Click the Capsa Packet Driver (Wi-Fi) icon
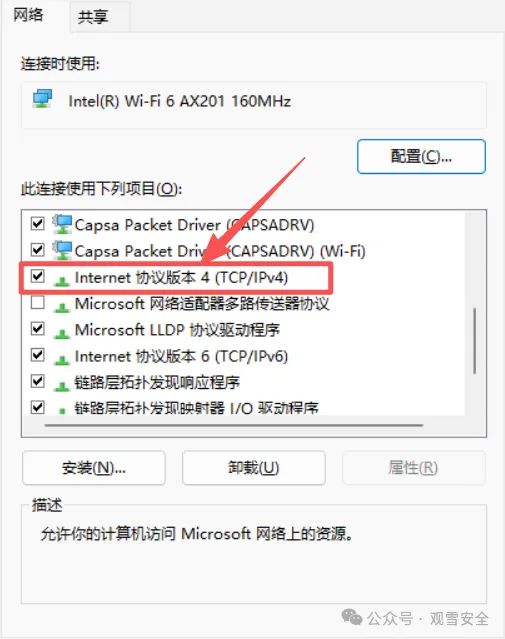The height and width of the screenshot is (639, 505). [x=62, y=251]
